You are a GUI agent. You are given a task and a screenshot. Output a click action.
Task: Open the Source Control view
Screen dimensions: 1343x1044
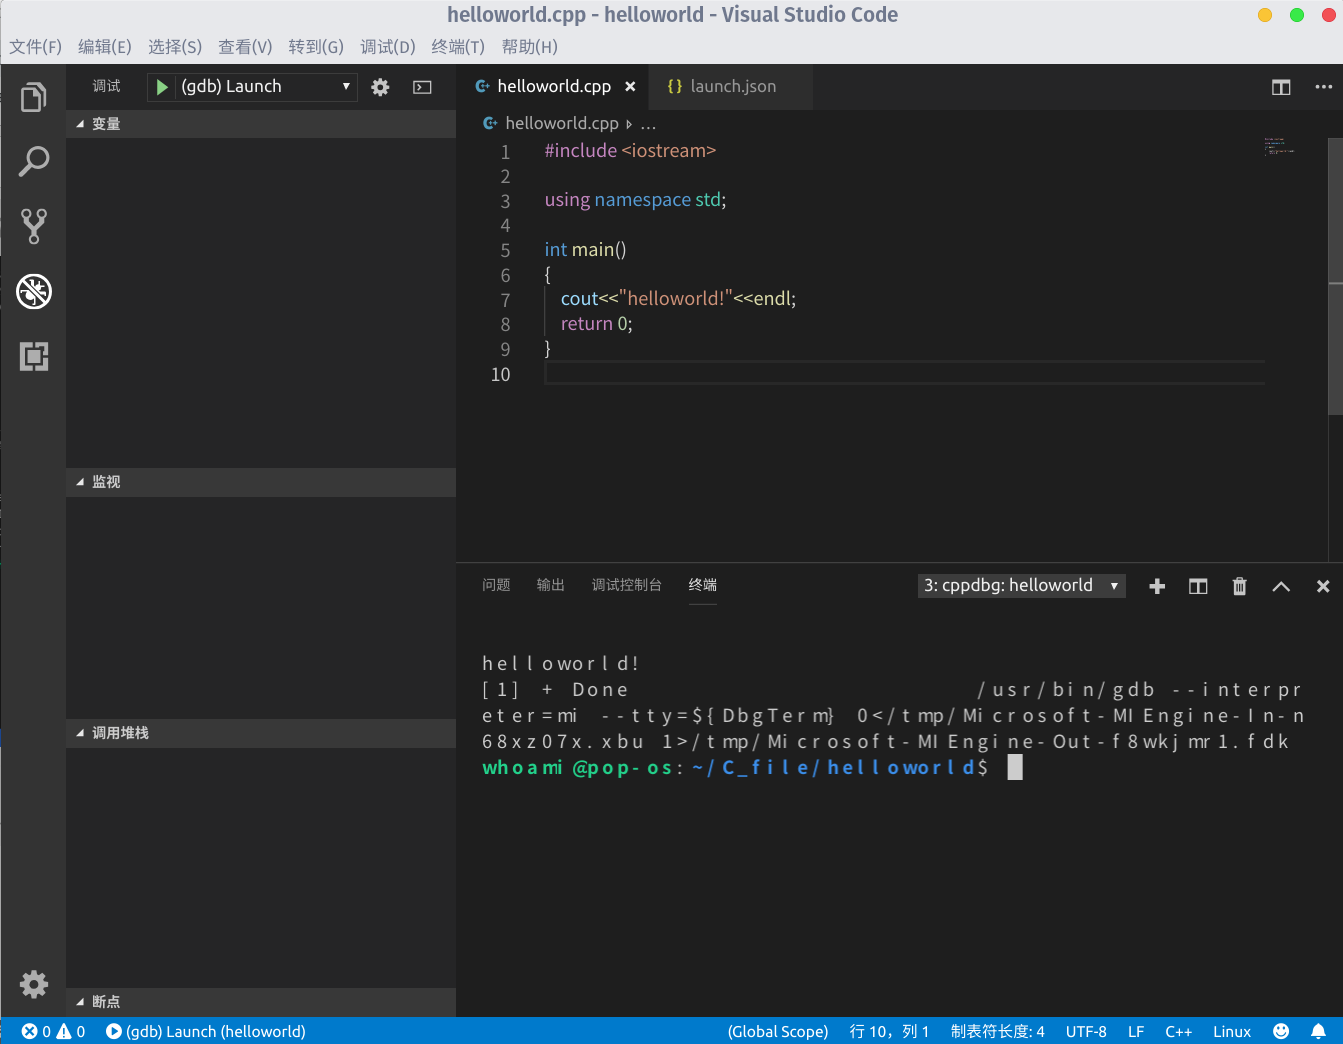pos(33,226)
